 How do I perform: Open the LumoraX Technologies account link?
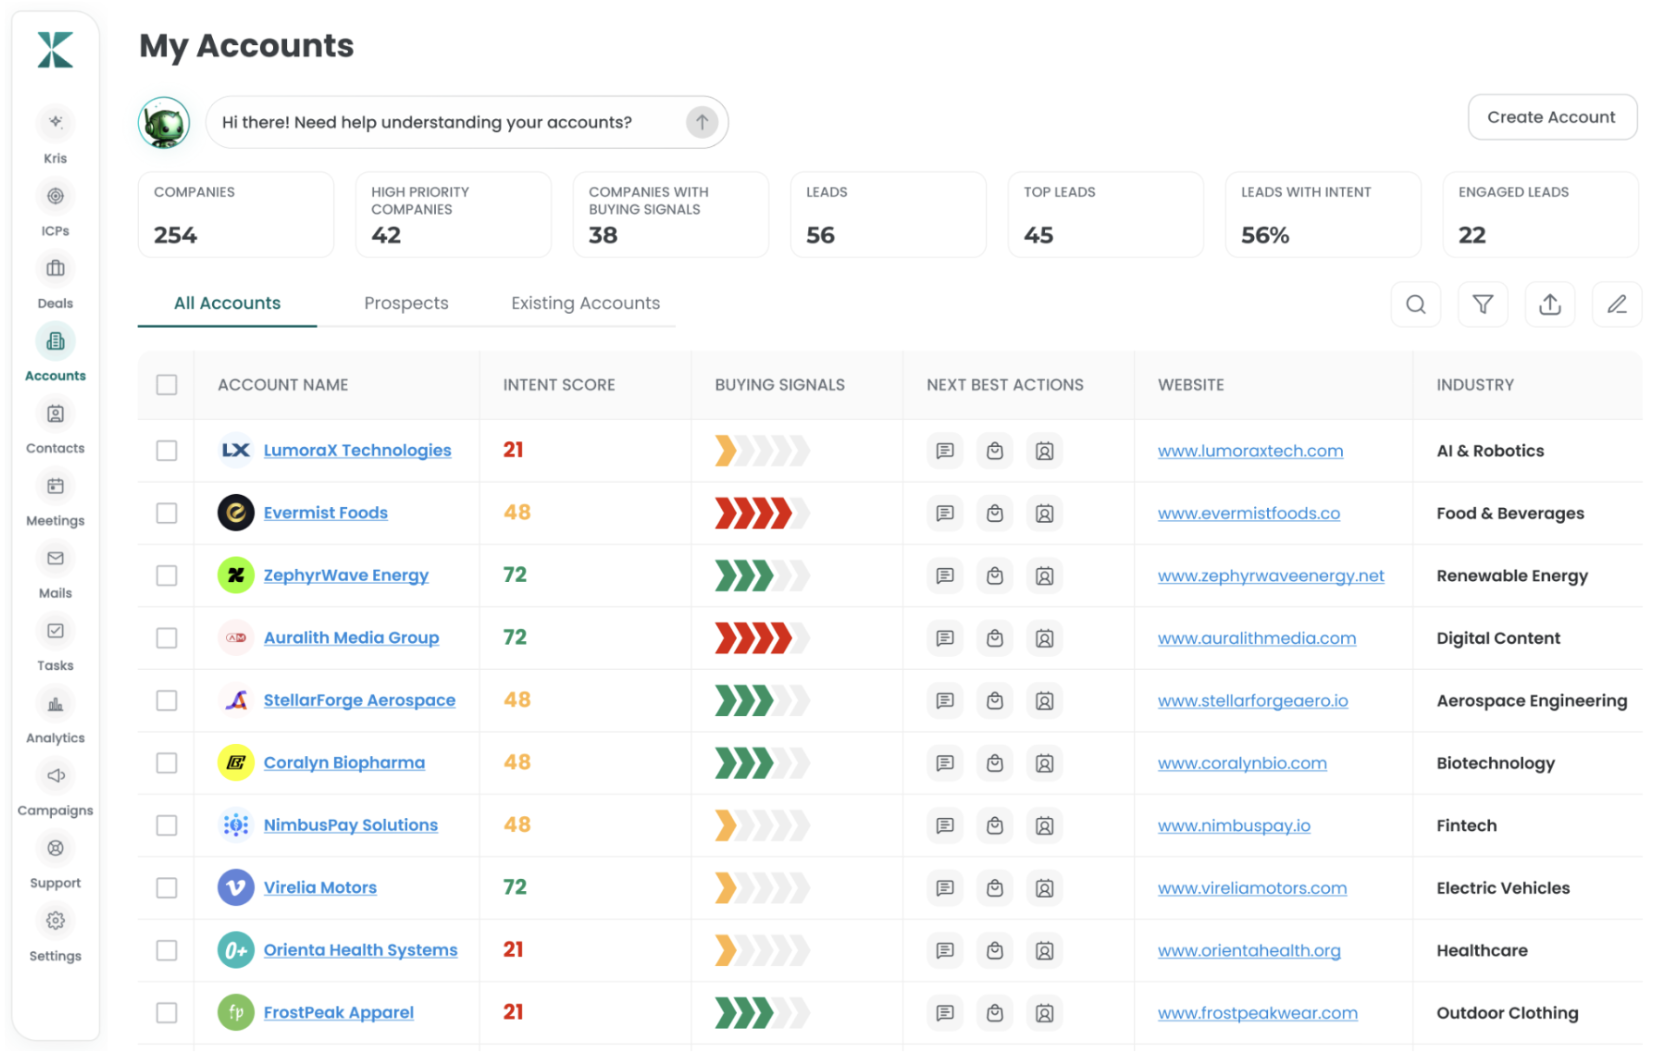tap(357, 450)
